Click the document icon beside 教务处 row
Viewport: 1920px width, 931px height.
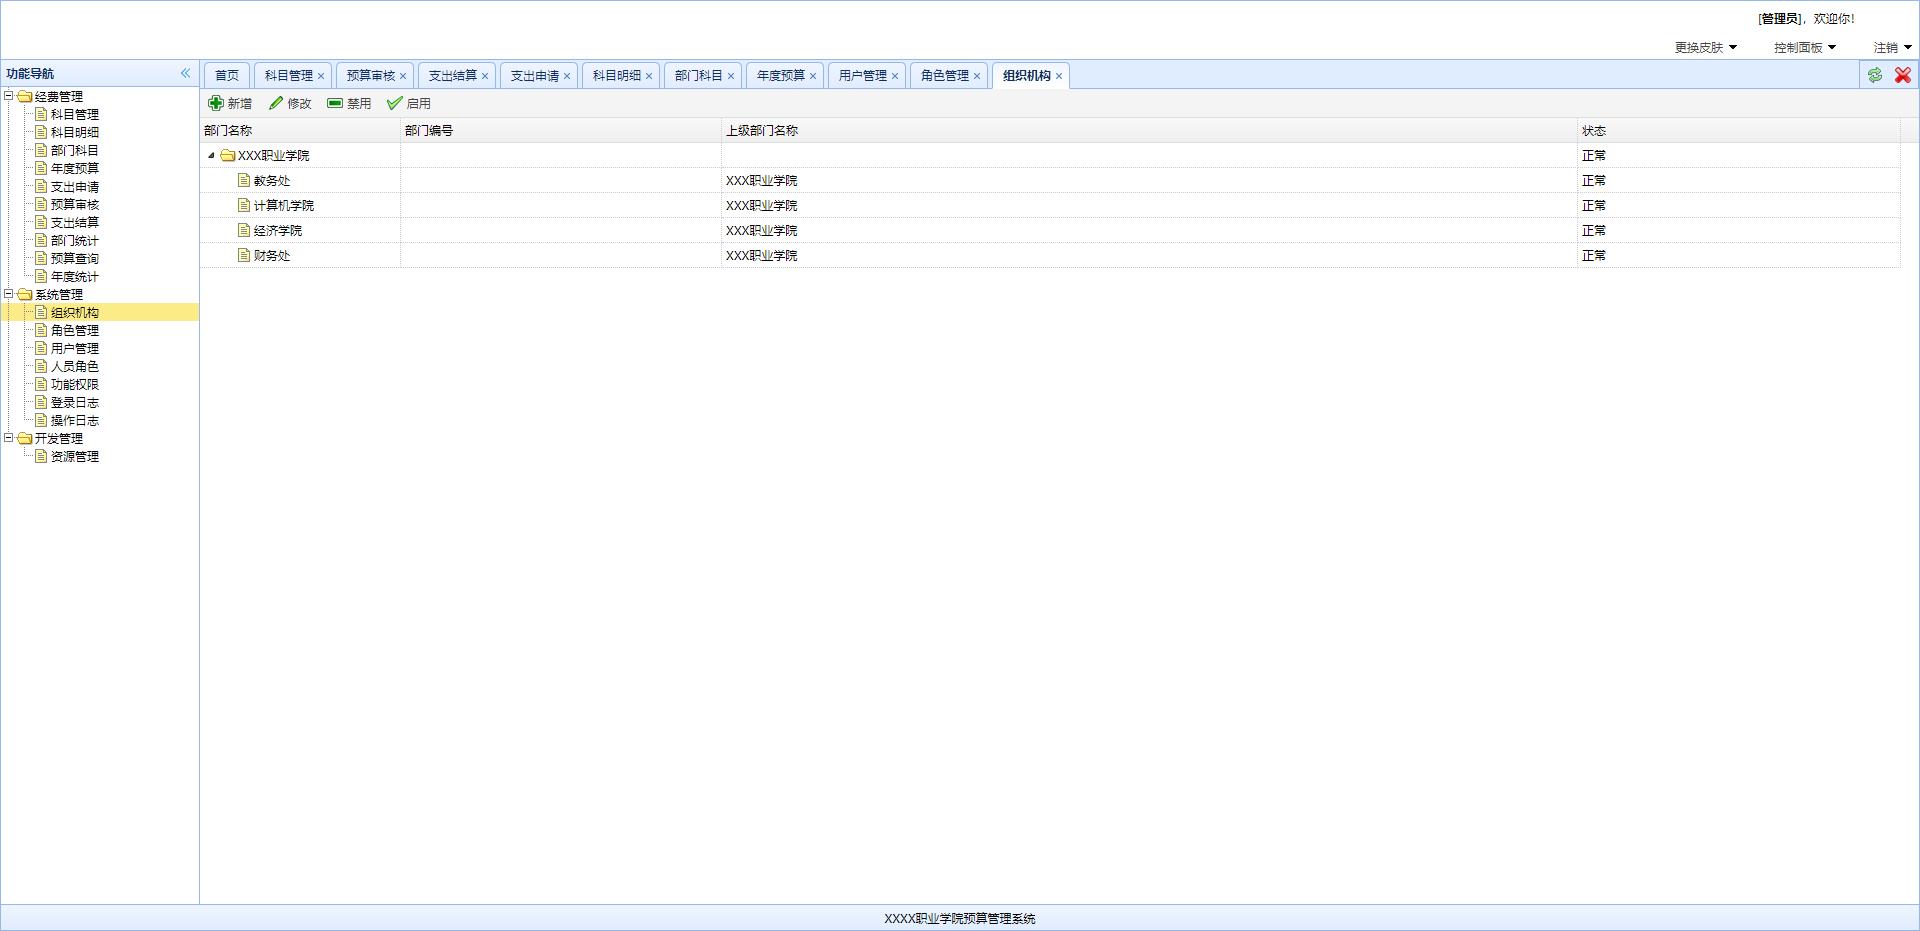pyautogui.click(x=244, y=180)
